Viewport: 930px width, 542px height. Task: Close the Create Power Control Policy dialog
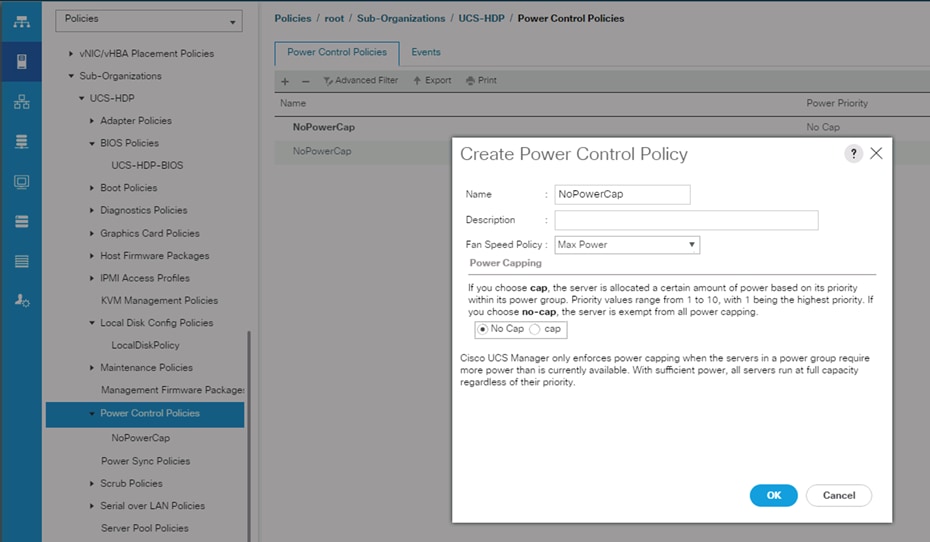click(876, 154)
